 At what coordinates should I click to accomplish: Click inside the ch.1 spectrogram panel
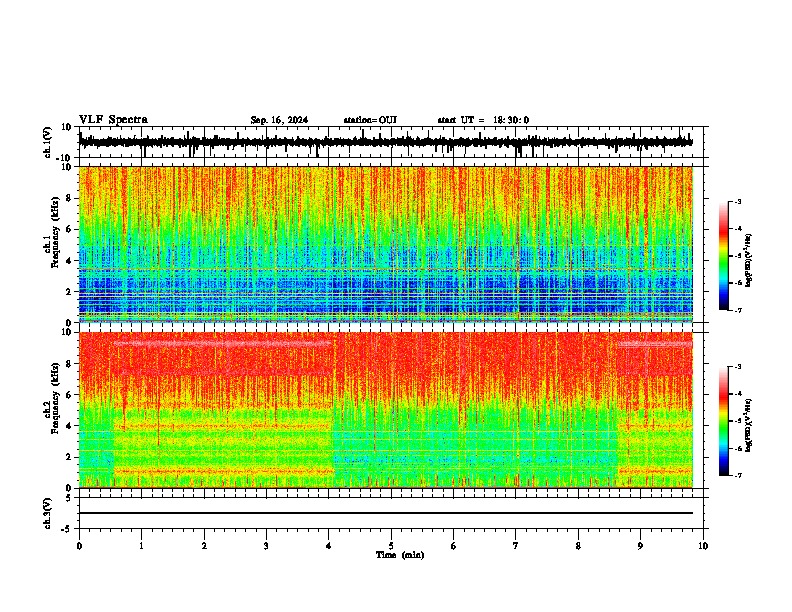click(386, 244)
